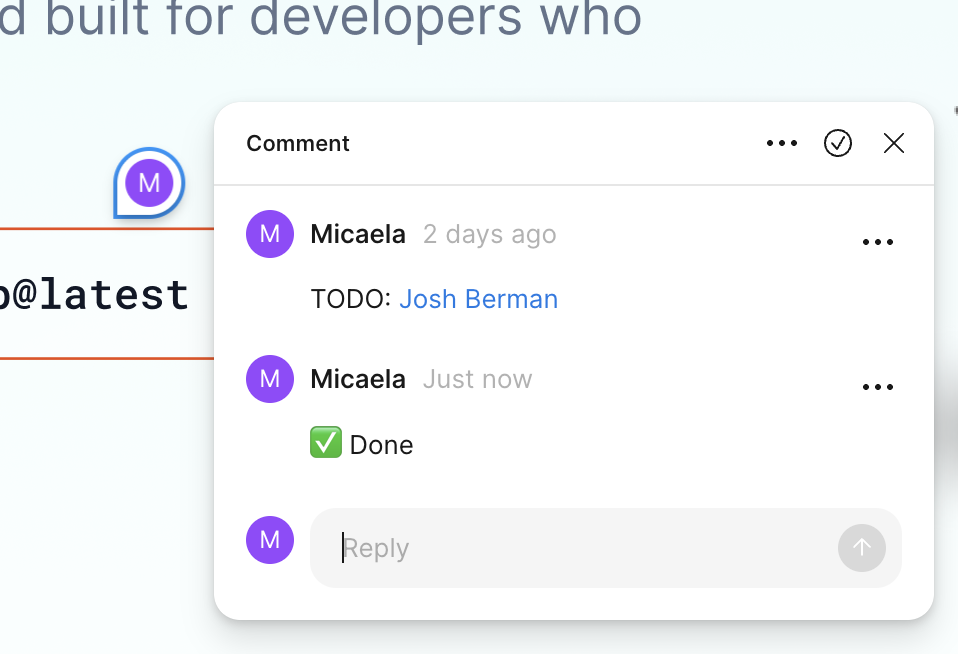Click the avatar beside the Reply field
958x654 pixels.
click(269, 540)
